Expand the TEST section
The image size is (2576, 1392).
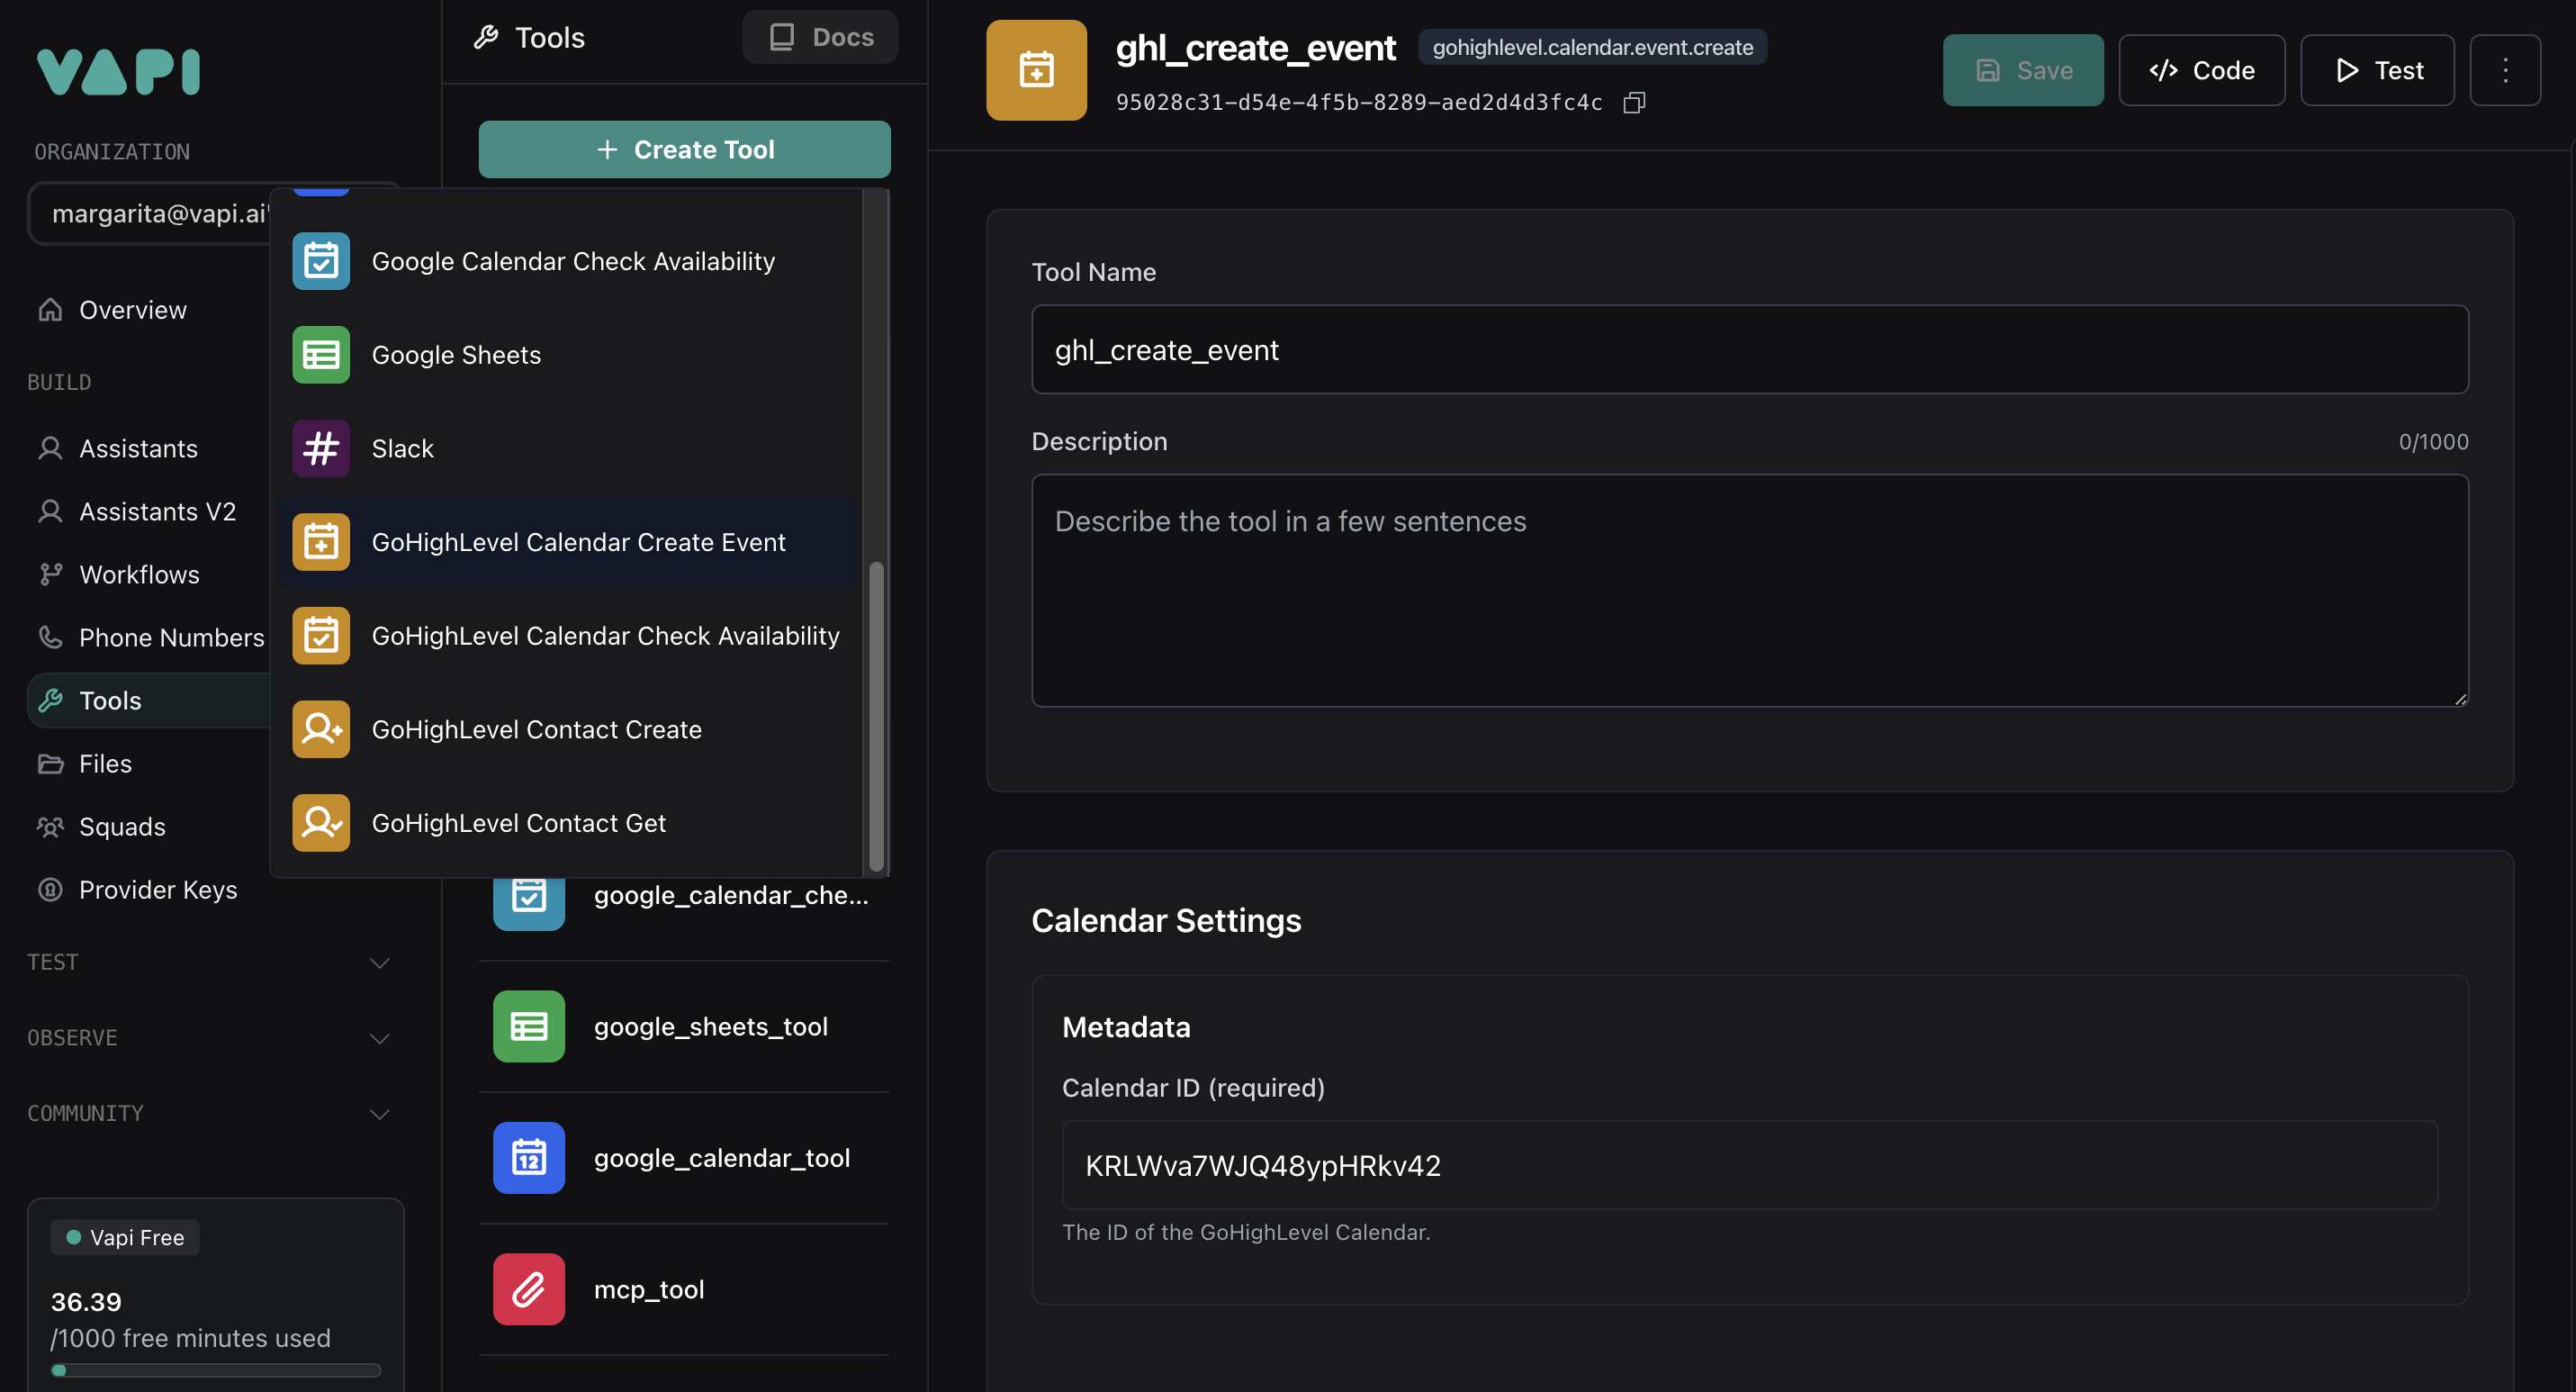point(378,962)
